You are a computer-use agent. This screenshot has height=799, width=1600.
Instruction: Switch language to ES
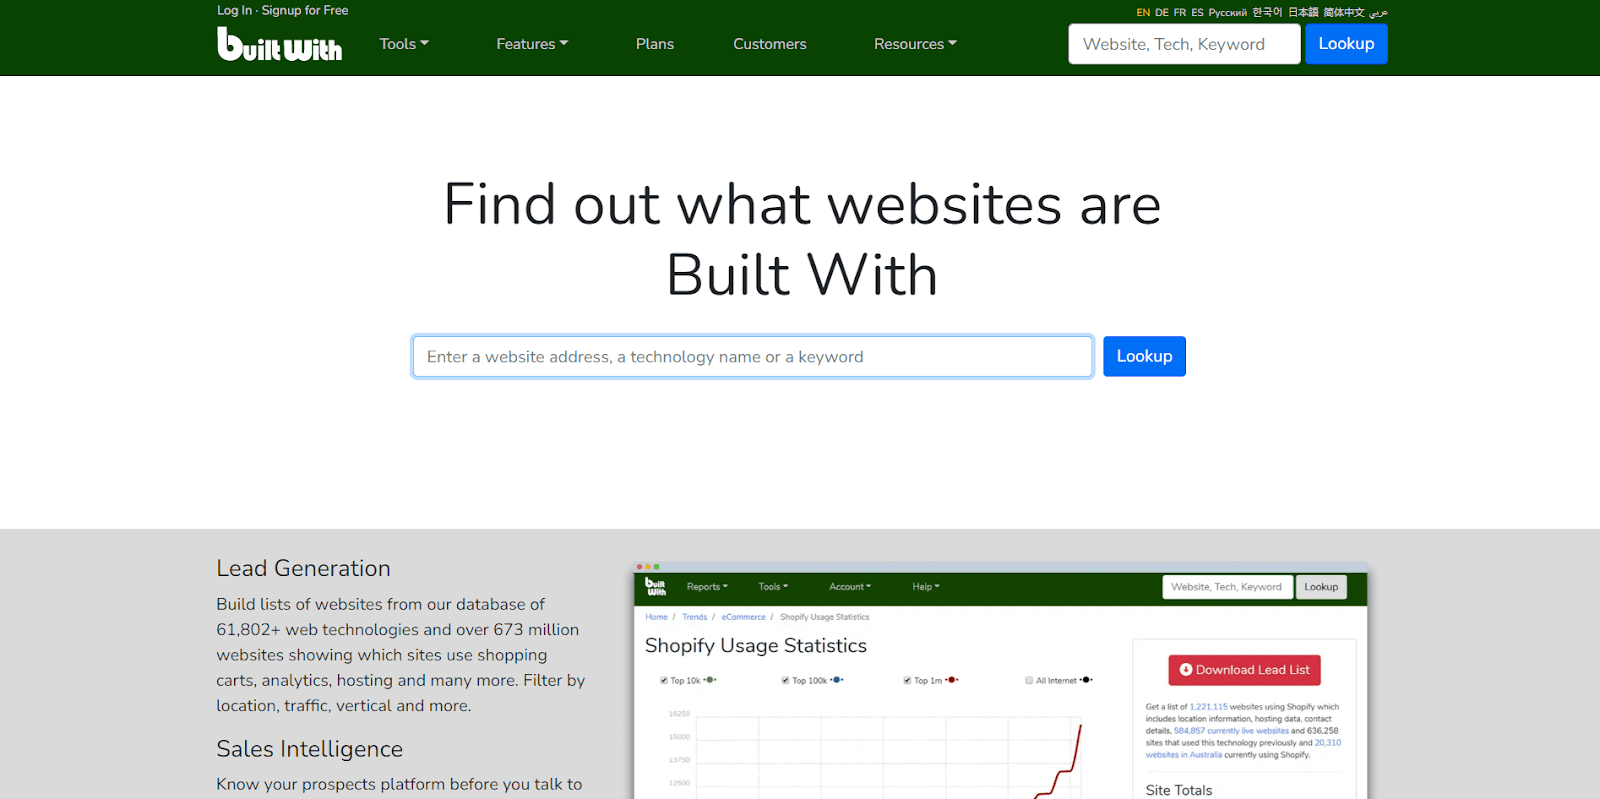[1198, 13]
